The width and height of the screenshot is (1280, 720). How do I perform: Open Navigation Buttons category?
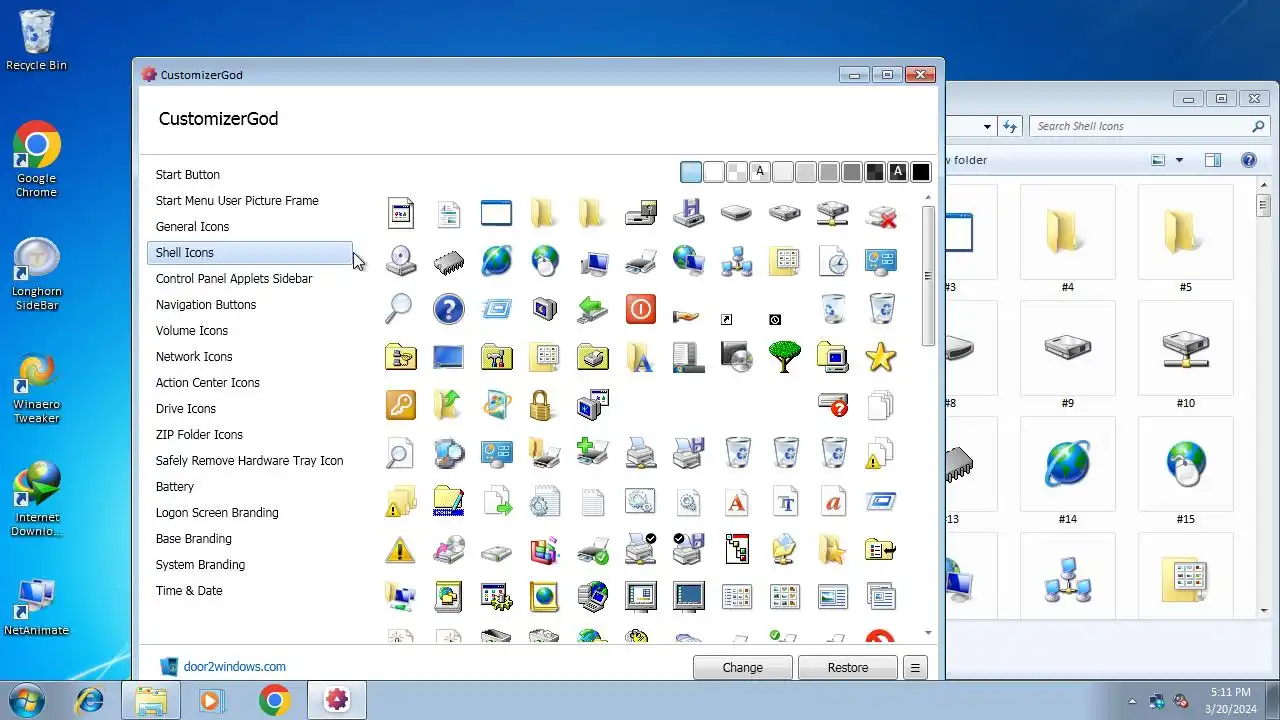(206, 304)
